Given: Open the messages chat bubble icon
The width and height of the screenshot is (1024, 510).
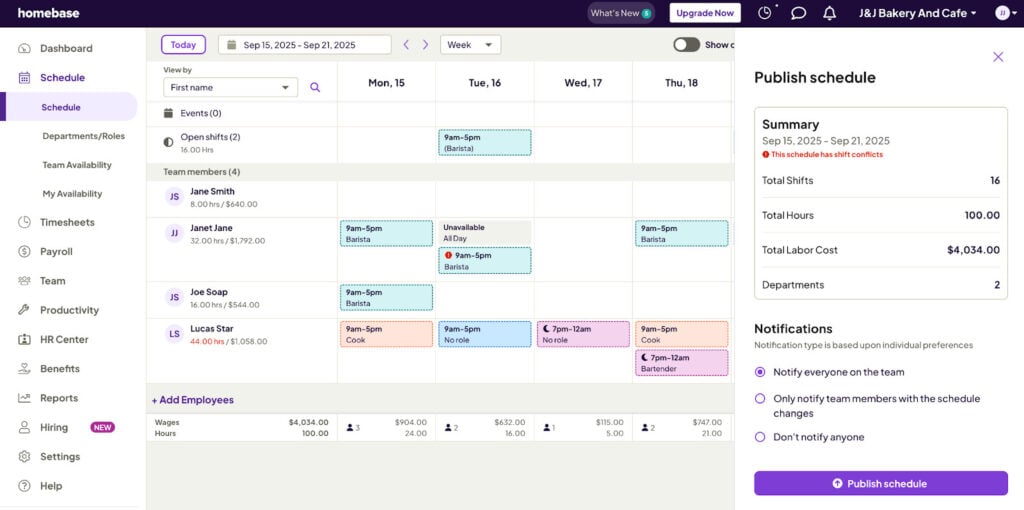Looking at the screenshot, I should click(798, 13).
